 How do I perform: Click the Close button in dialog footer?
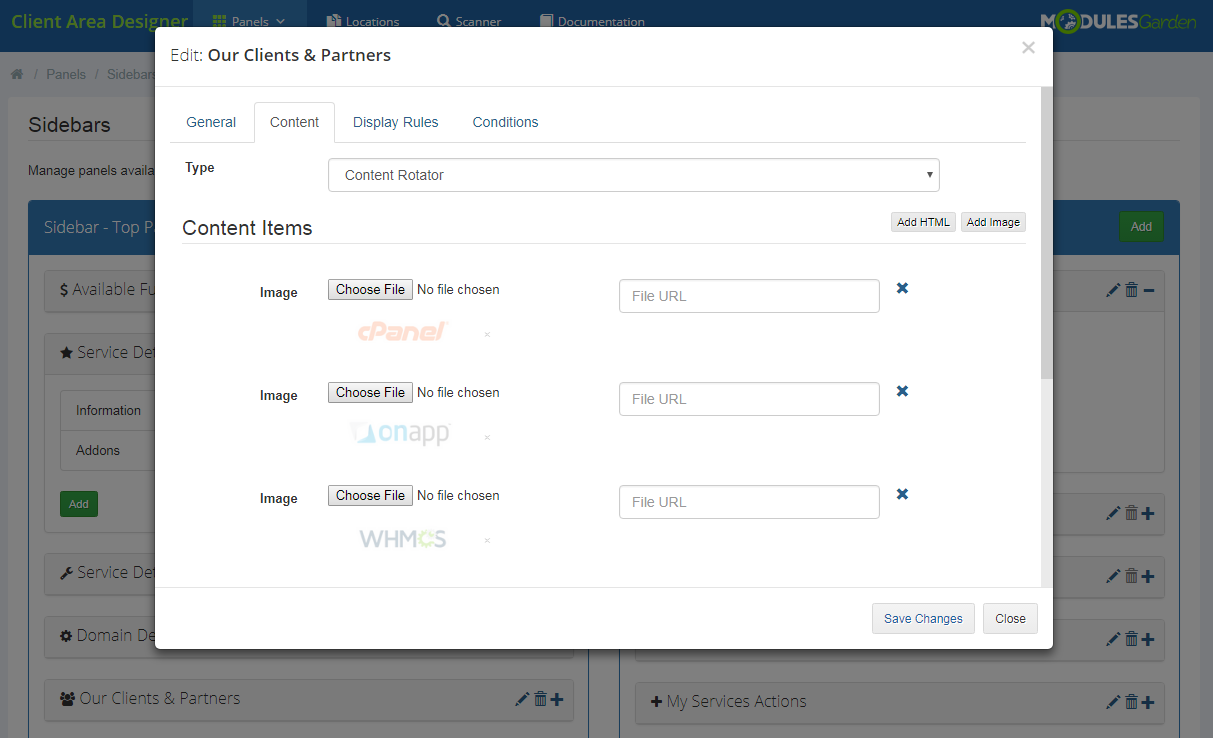tap(1010, 619)
